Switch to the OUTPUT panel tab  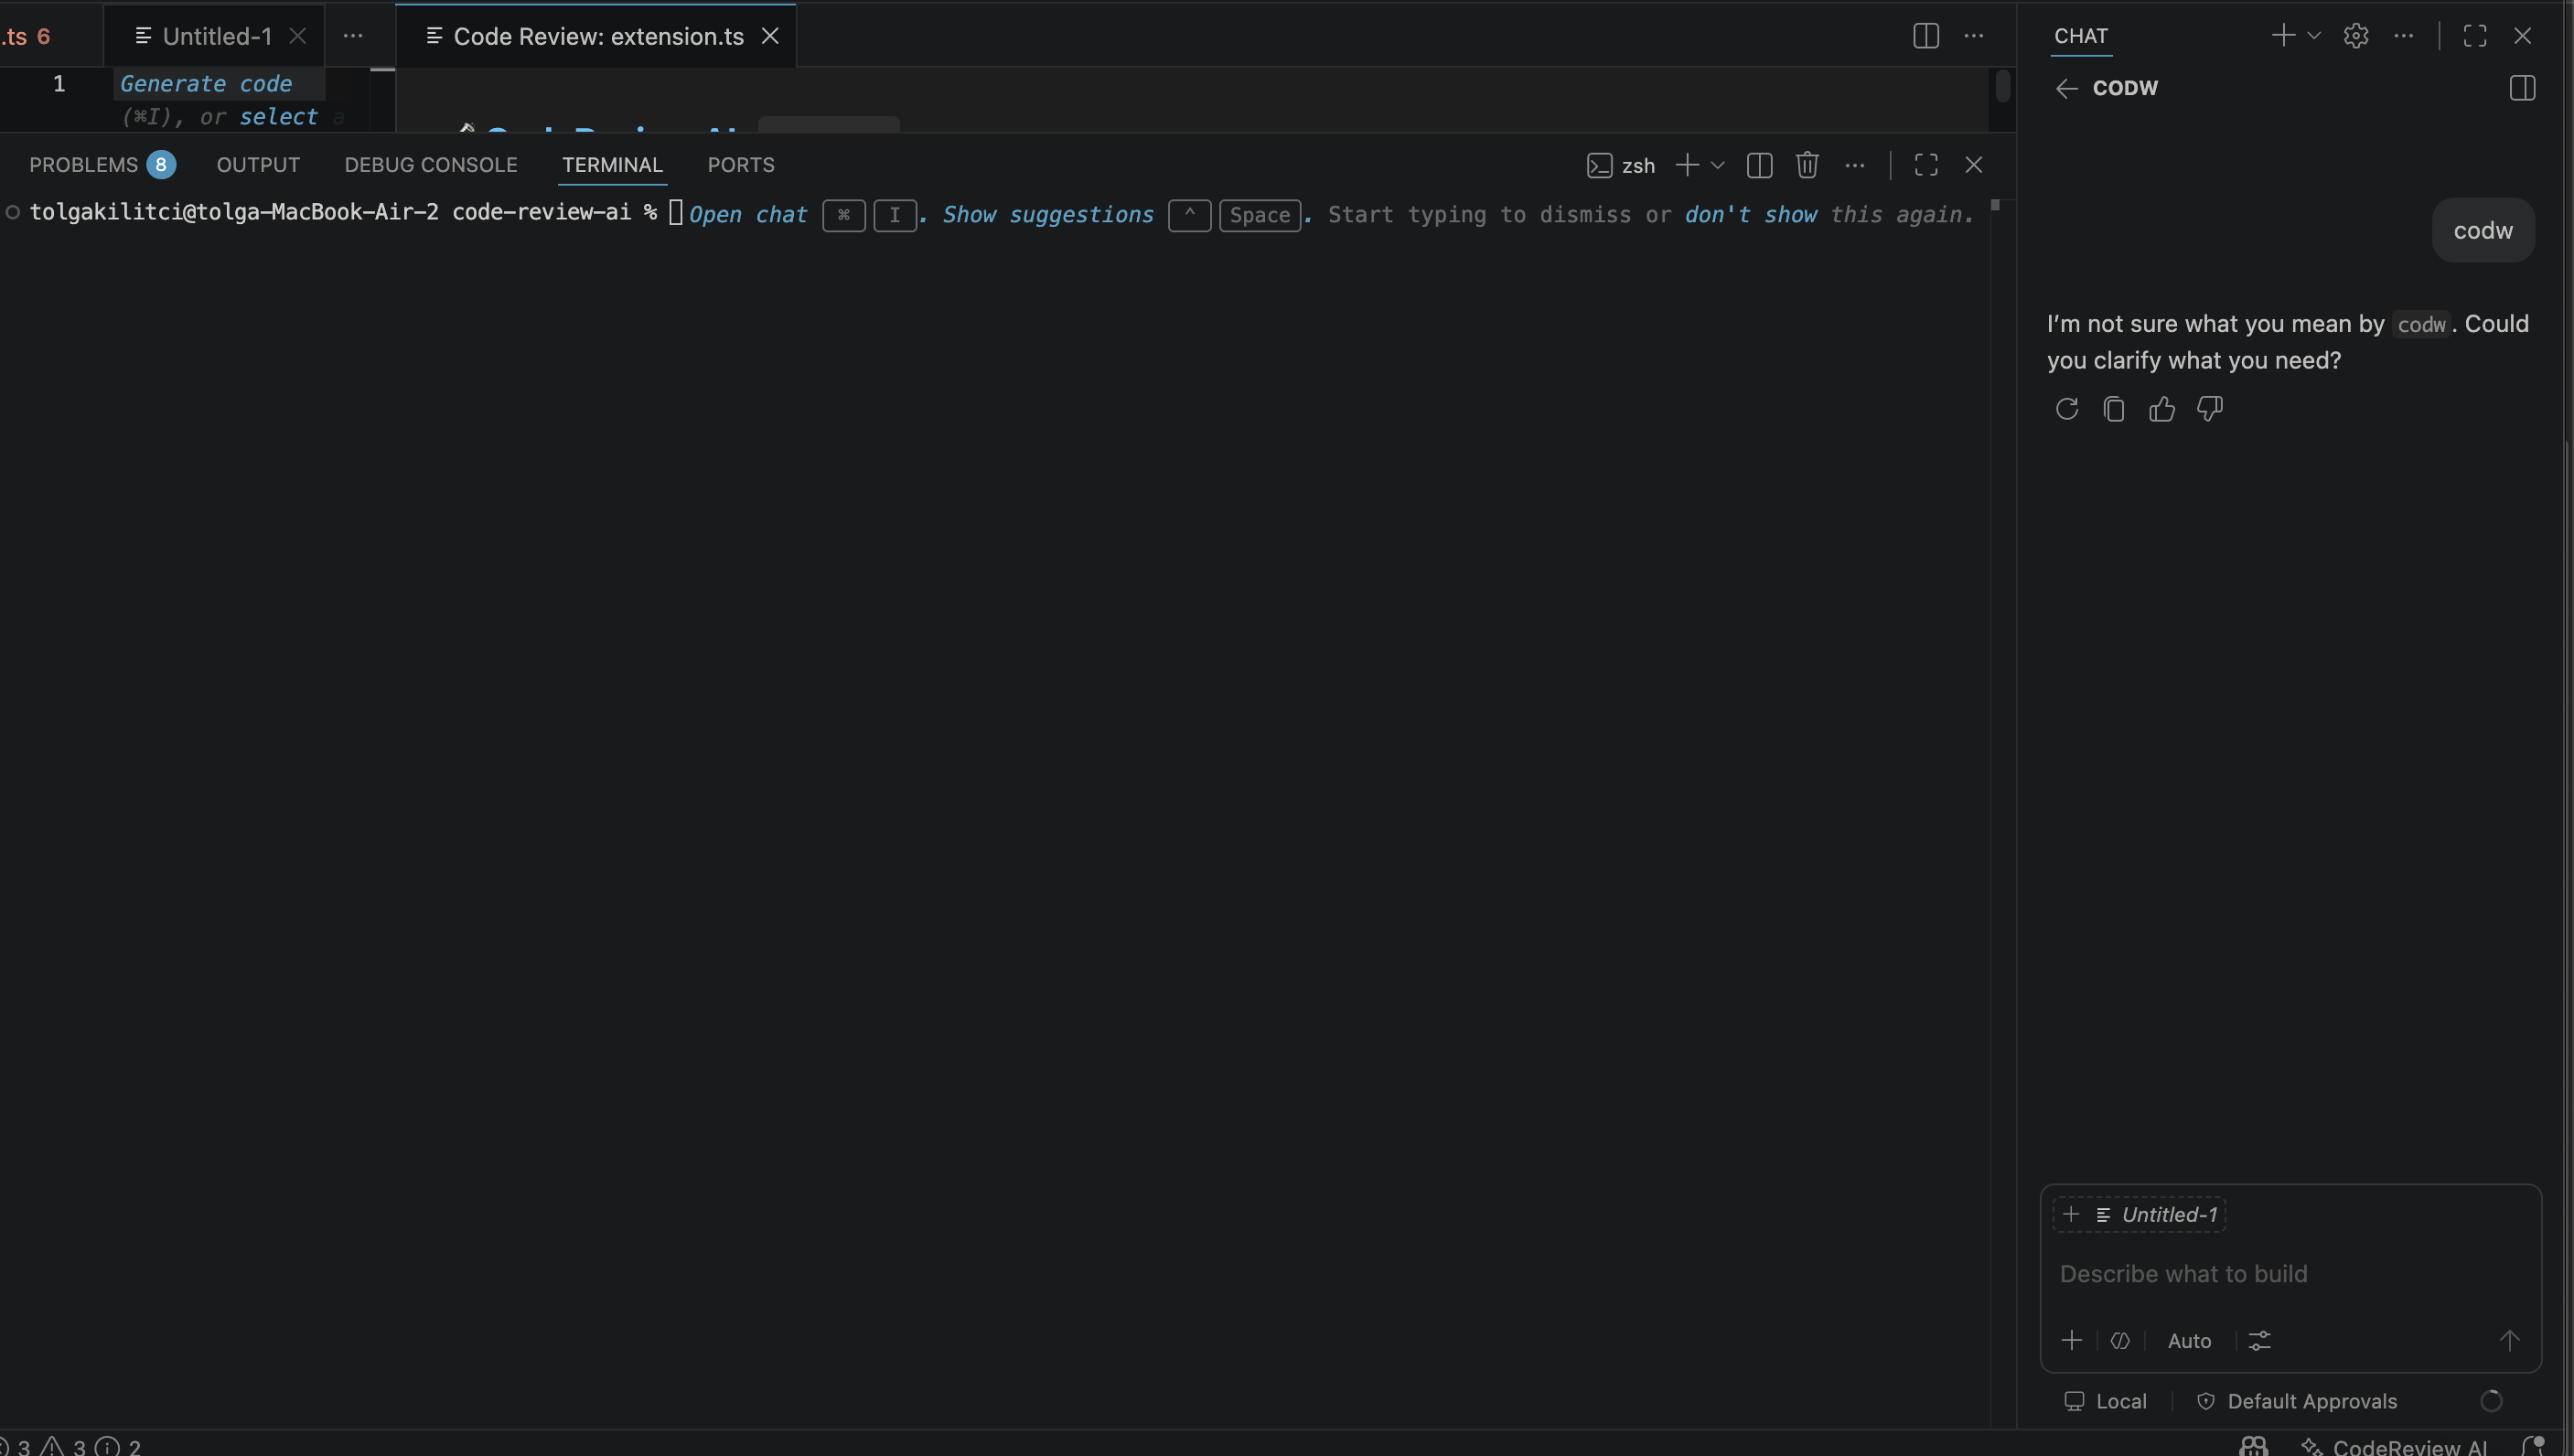tap(258, 165)
